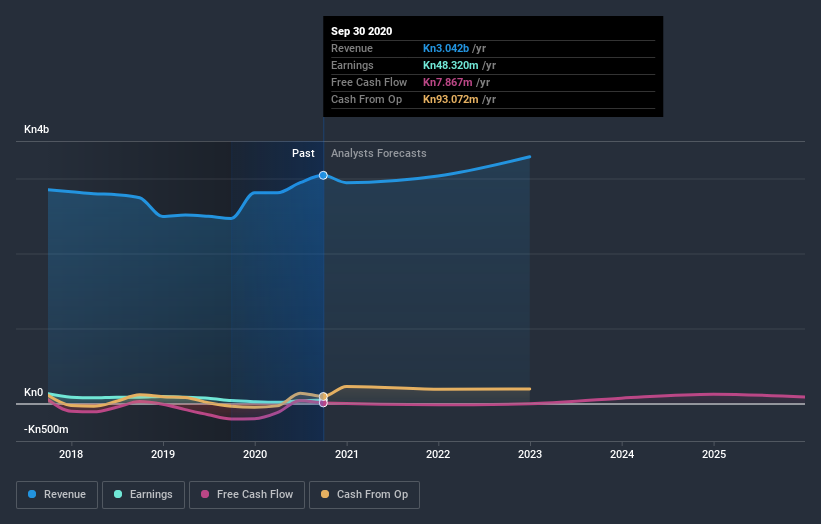Click the Revenue data point on Sep 30 2020
This screenshot has width=821, height=524.
[x=323, y=175]
